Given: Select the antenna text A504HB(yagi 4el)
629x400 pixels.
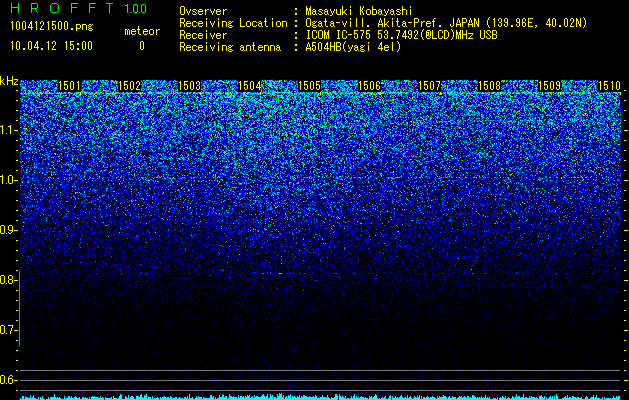Looking at the screenshot, I should tap(353, 47).
